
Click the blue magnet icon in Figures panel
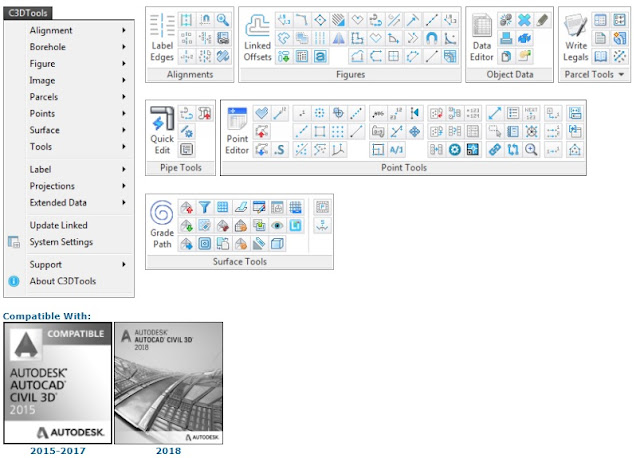click(431, 38)
